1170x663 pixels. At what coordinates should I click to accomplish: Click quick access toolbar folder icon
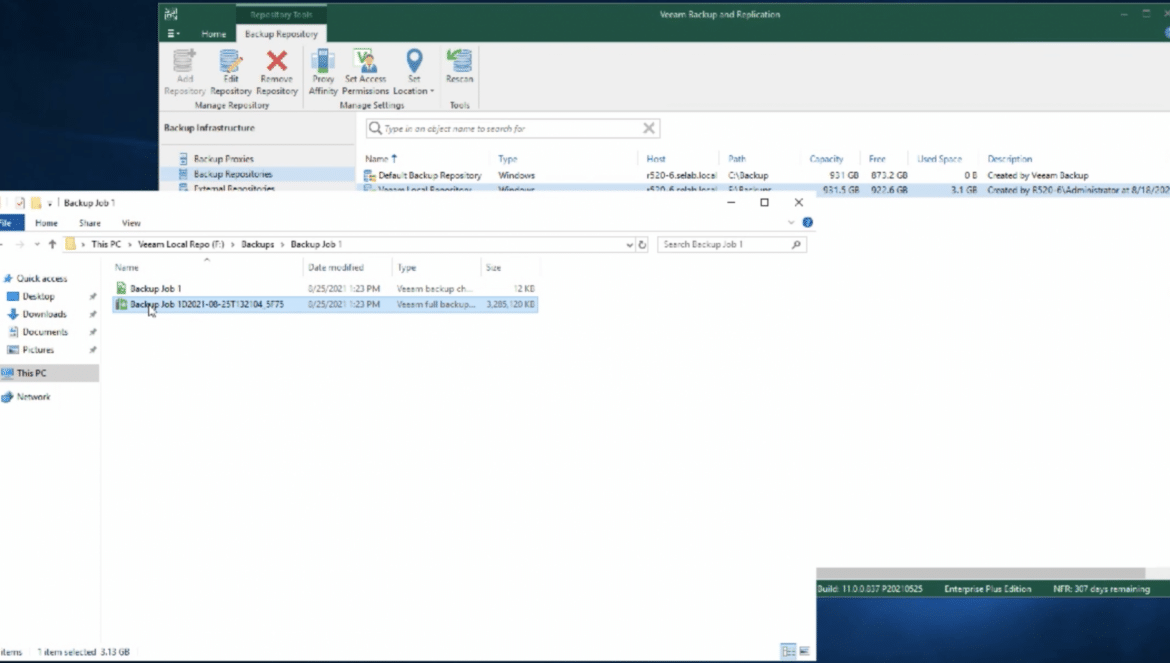point(35,203)
